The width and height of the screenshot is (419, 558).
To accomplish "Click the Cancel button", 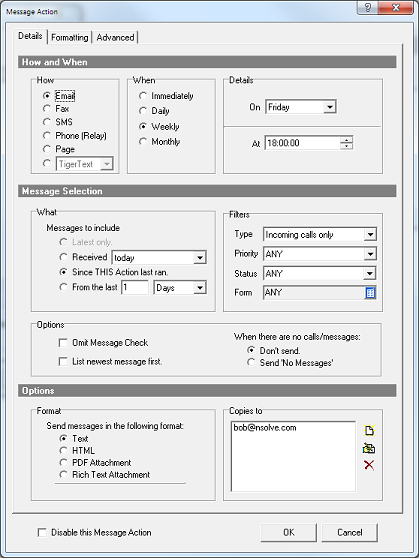I will point(350,532).
